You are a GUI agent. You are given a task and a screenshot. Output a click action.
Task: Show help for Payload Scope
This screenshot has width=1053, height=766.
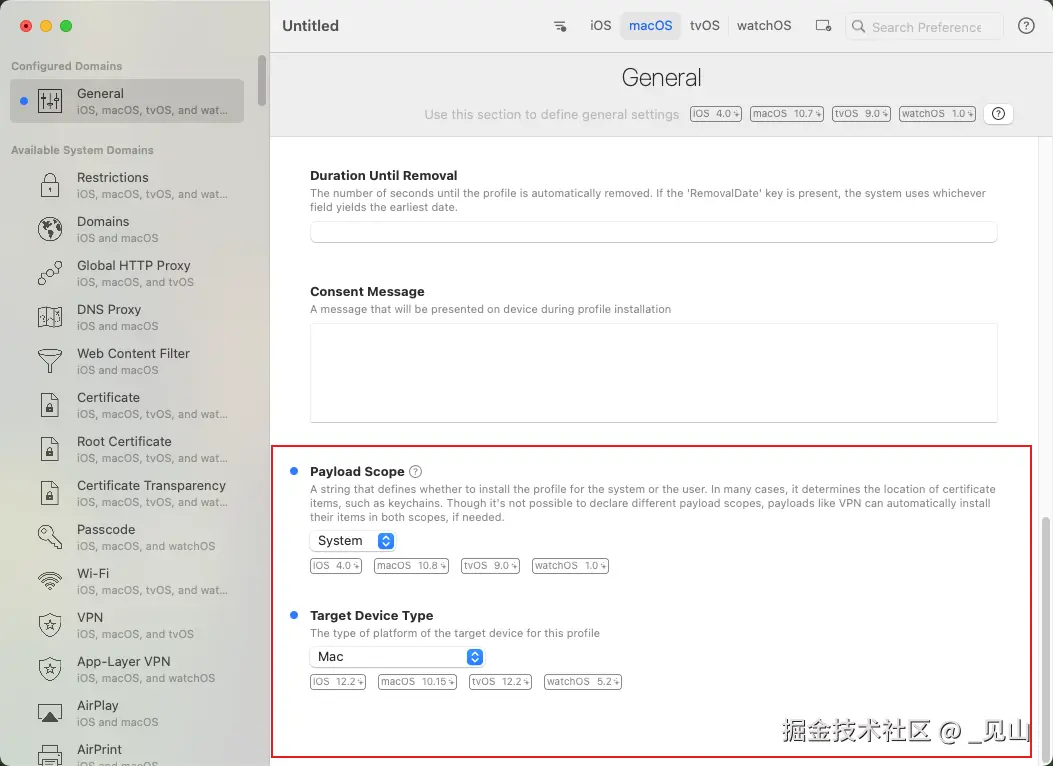point(416,472)
